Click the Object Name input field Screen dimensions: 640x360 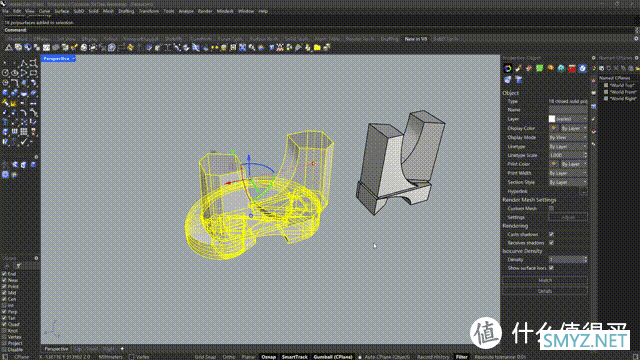tap(568, 110)
